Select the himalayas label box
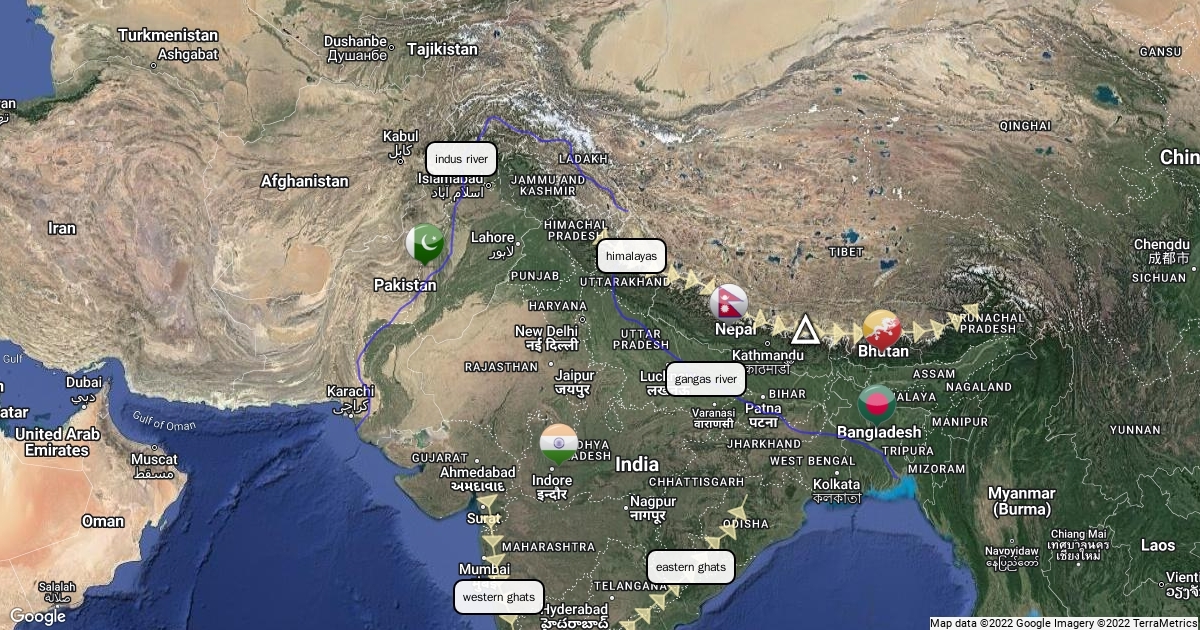1200x630 pixels. tap(631, 257)
